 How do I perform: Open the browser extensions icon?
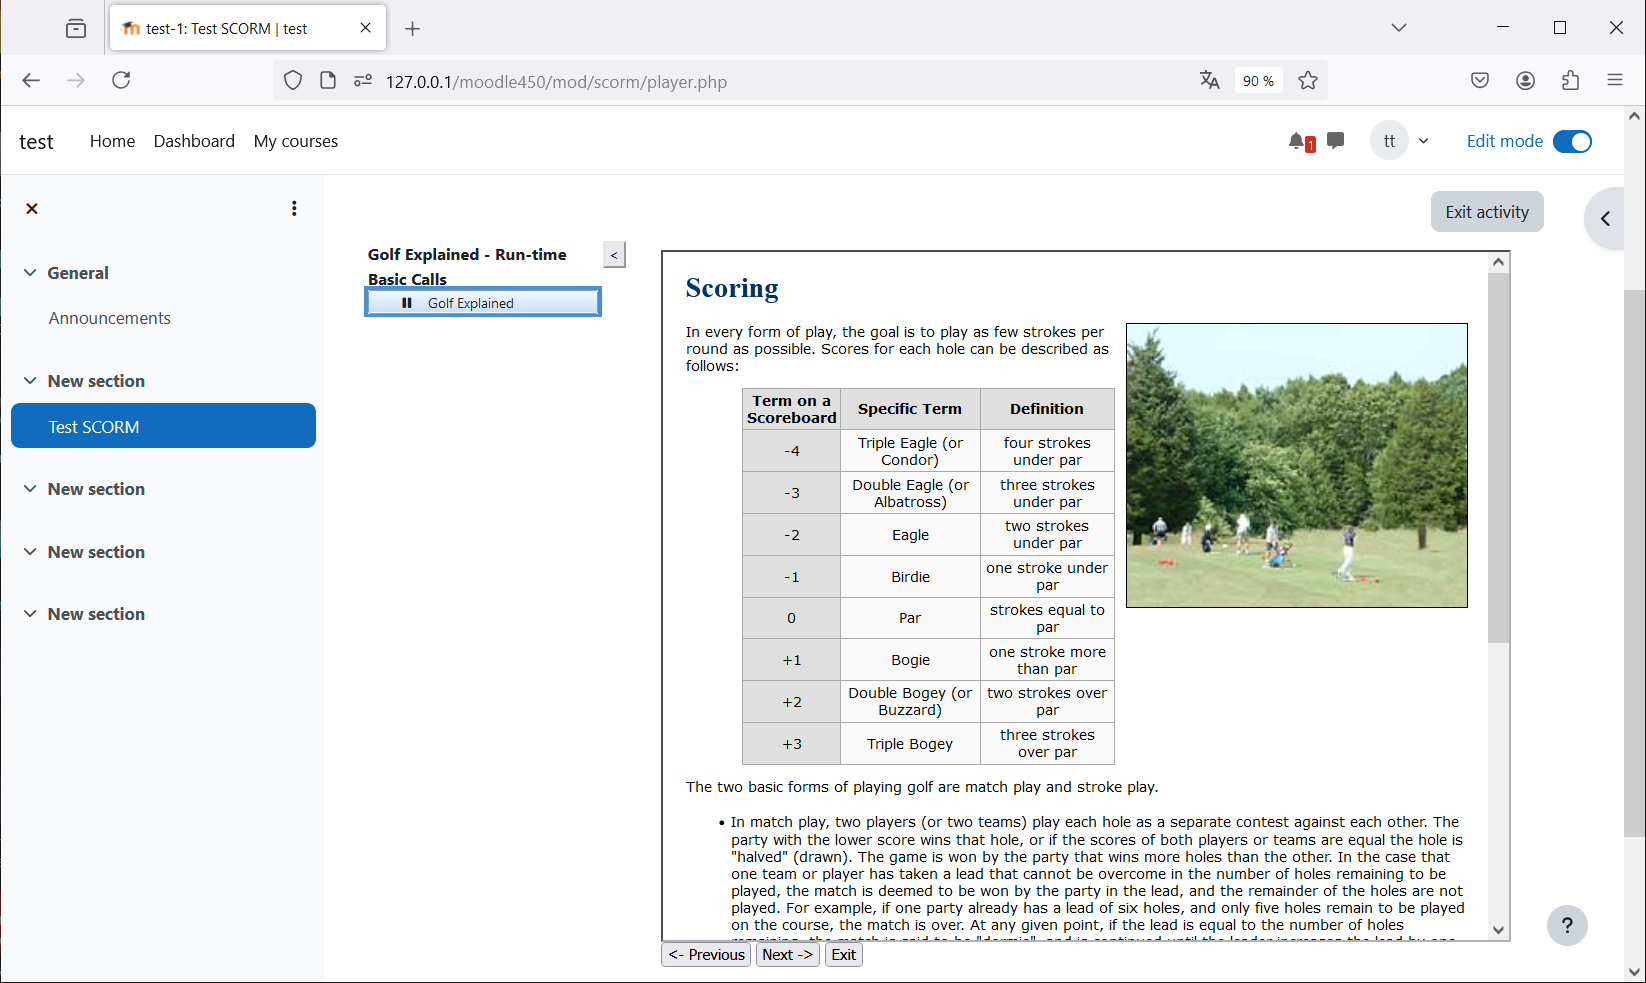tap(1570, 81)
